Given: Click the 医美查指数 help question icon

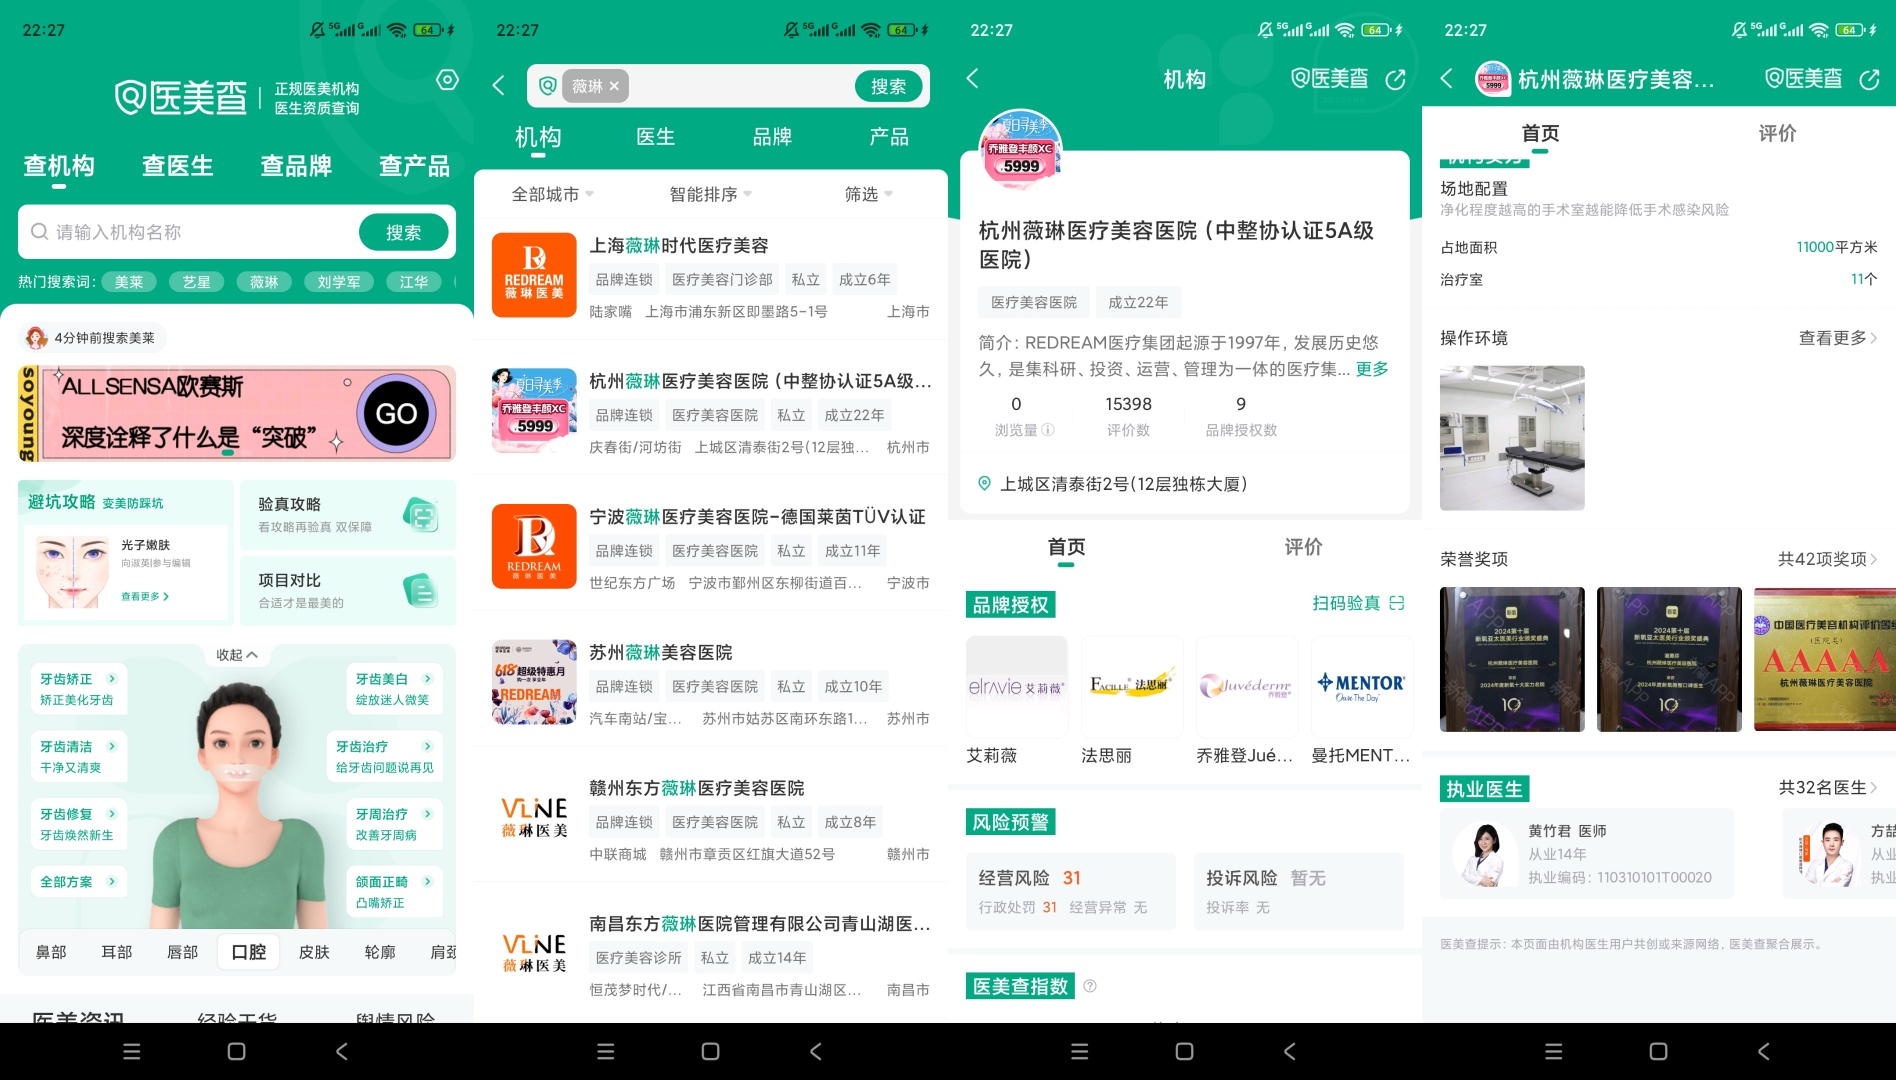Looking at the screenshot, I should [x=1090, y=986].
